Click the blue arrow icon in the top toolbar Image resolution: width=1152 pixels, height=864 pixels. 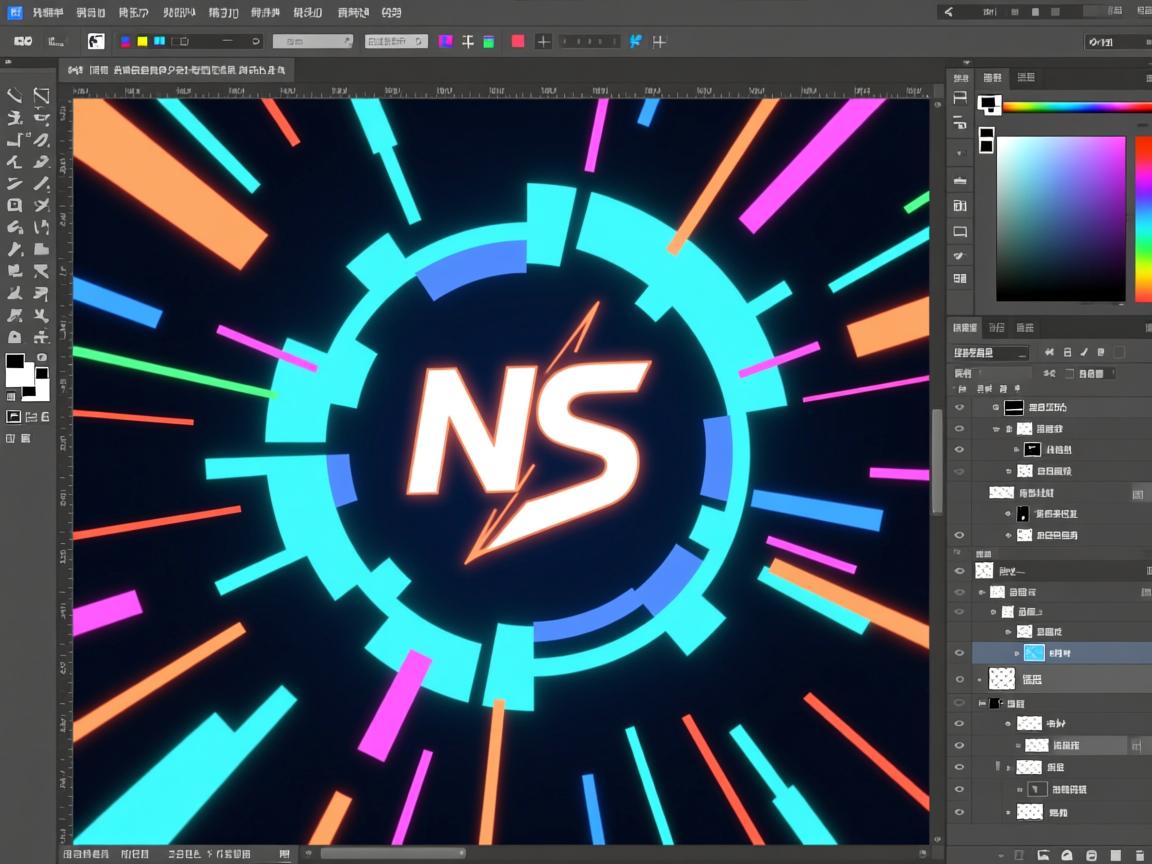[634, 41]
